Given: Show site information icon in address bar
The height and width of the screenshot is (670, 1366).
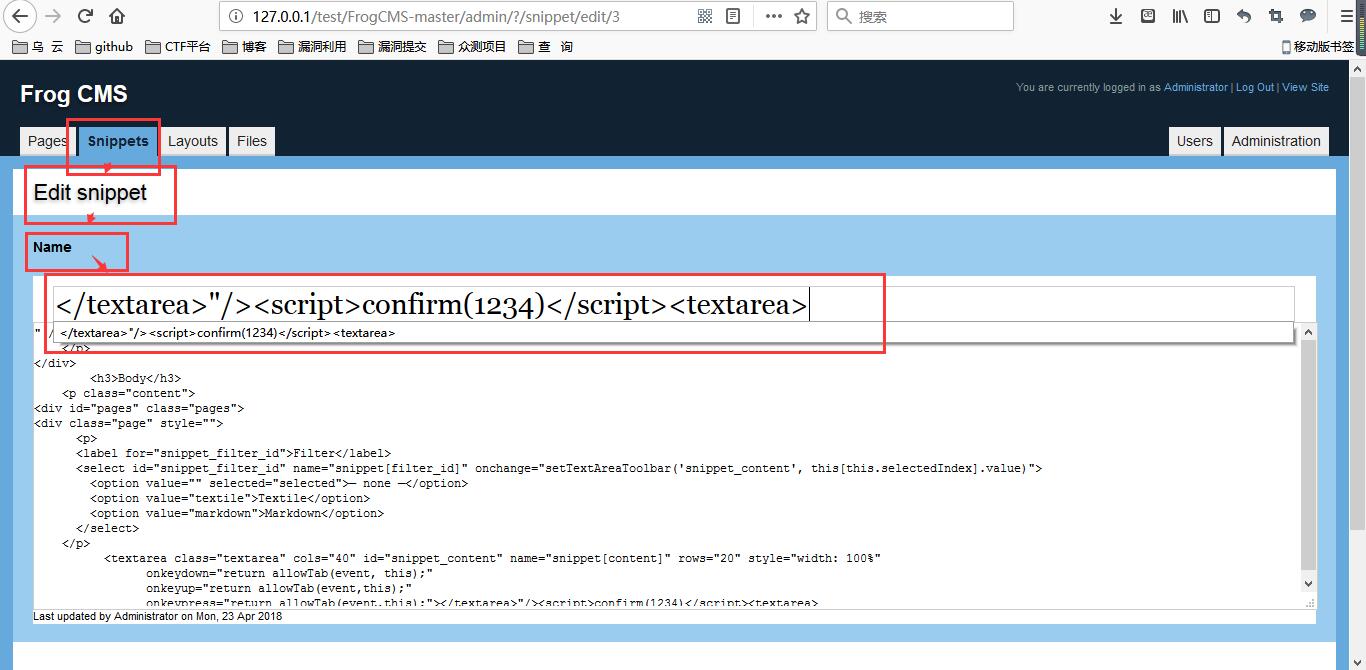Looking at the screenshot, I should click(x=236, y=16).
